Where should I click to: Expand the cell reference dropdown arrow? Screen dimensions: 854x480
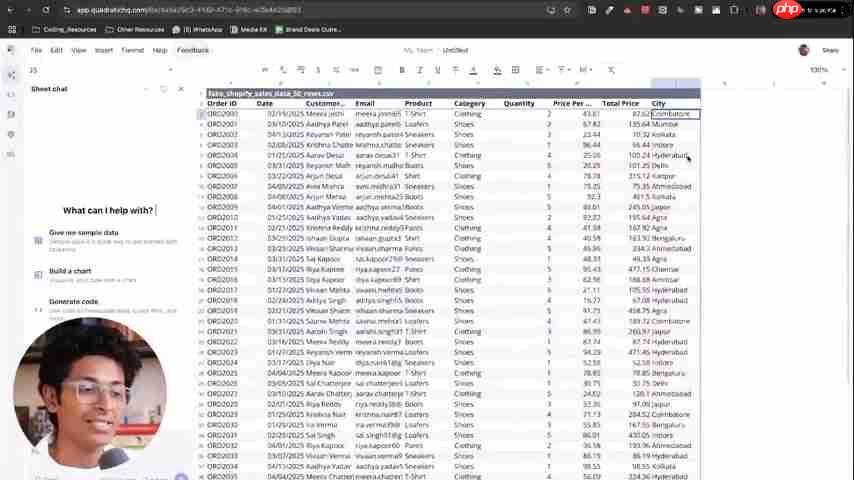point(170,70)
